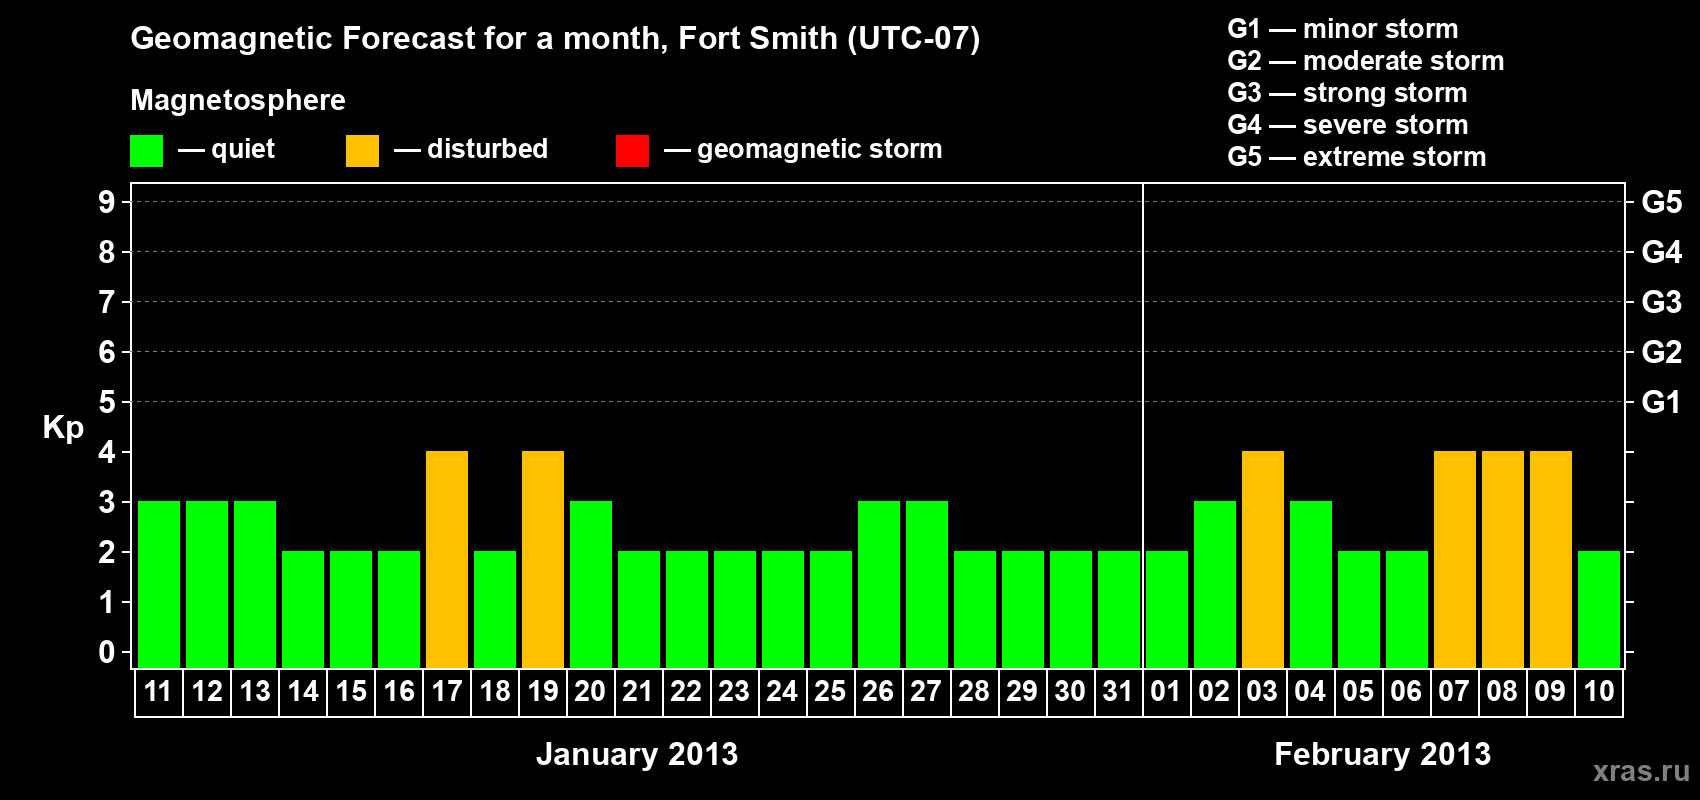Image resolution: width=1700 pixels, height=800 pixels.
Task: Click the orange disturbed legend swatch
Action: point(362,151)
